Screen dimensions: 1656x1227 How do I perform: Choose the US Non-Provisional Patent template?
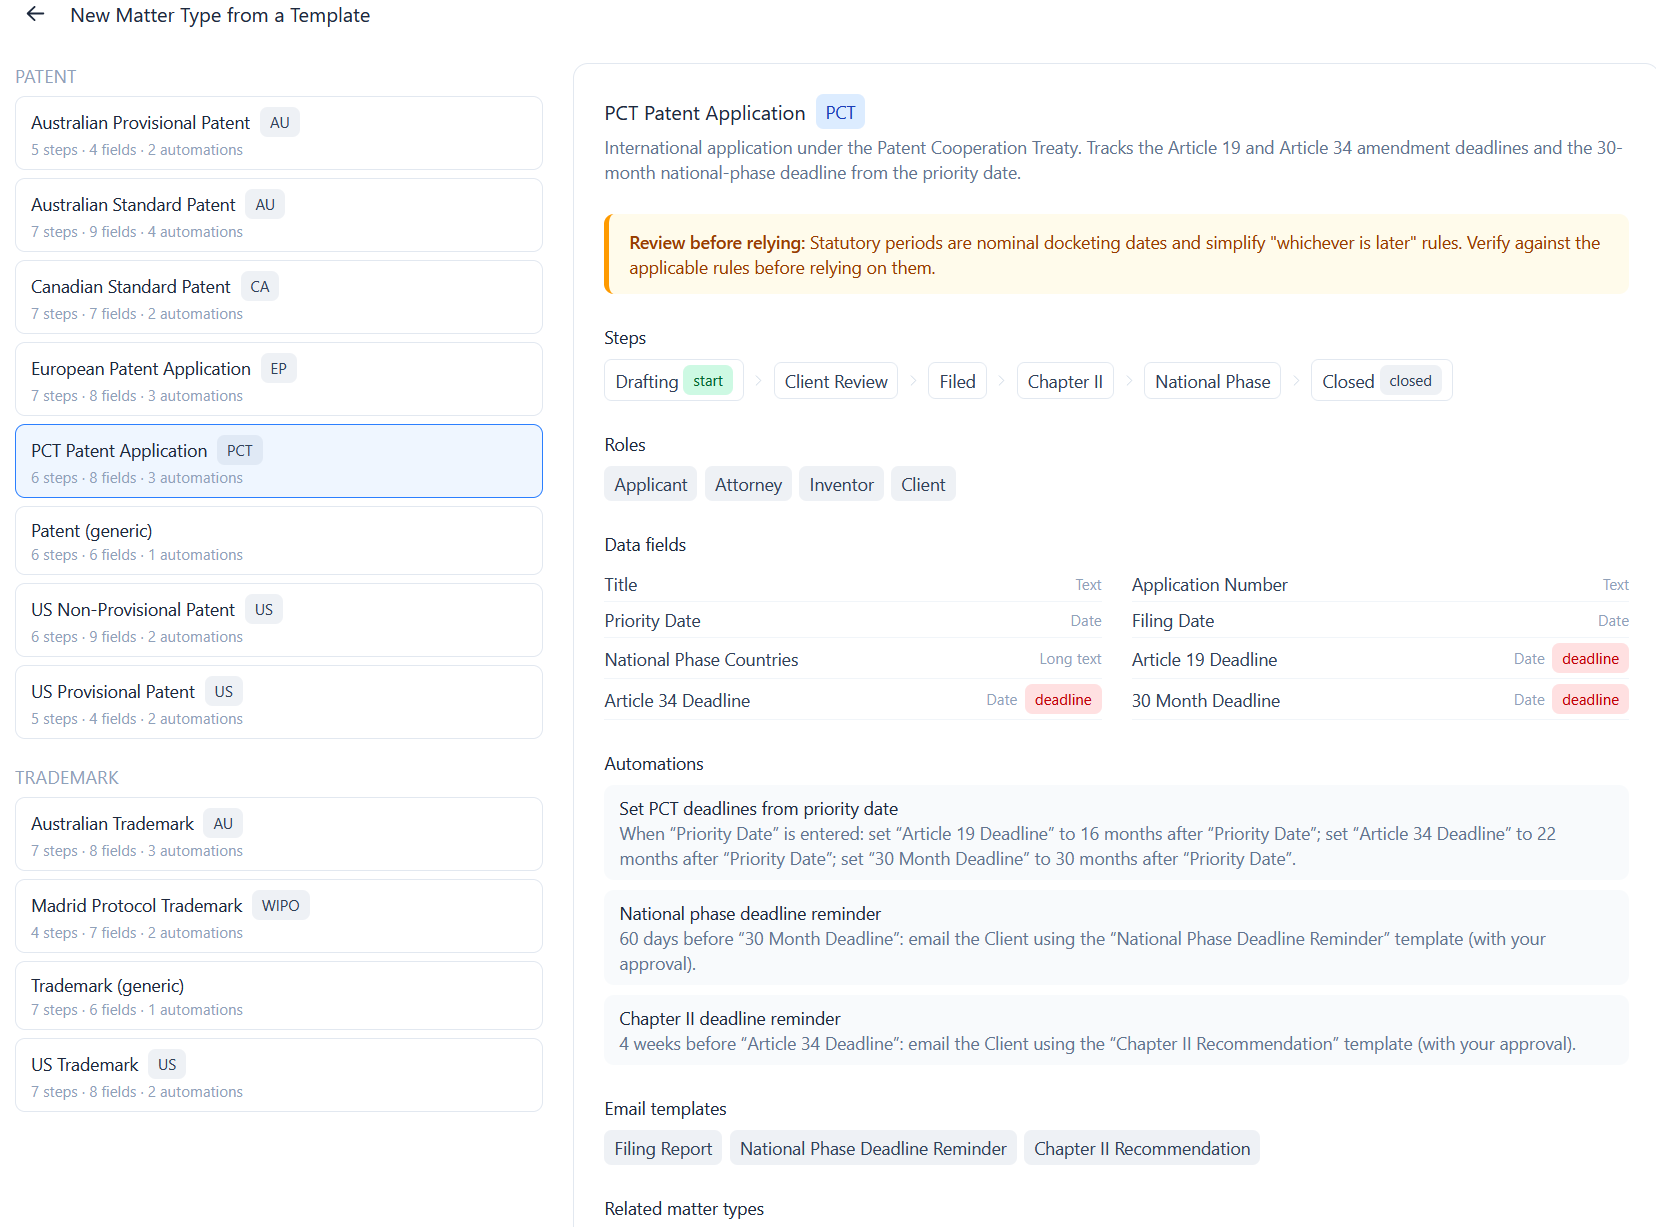click(279, 620)
